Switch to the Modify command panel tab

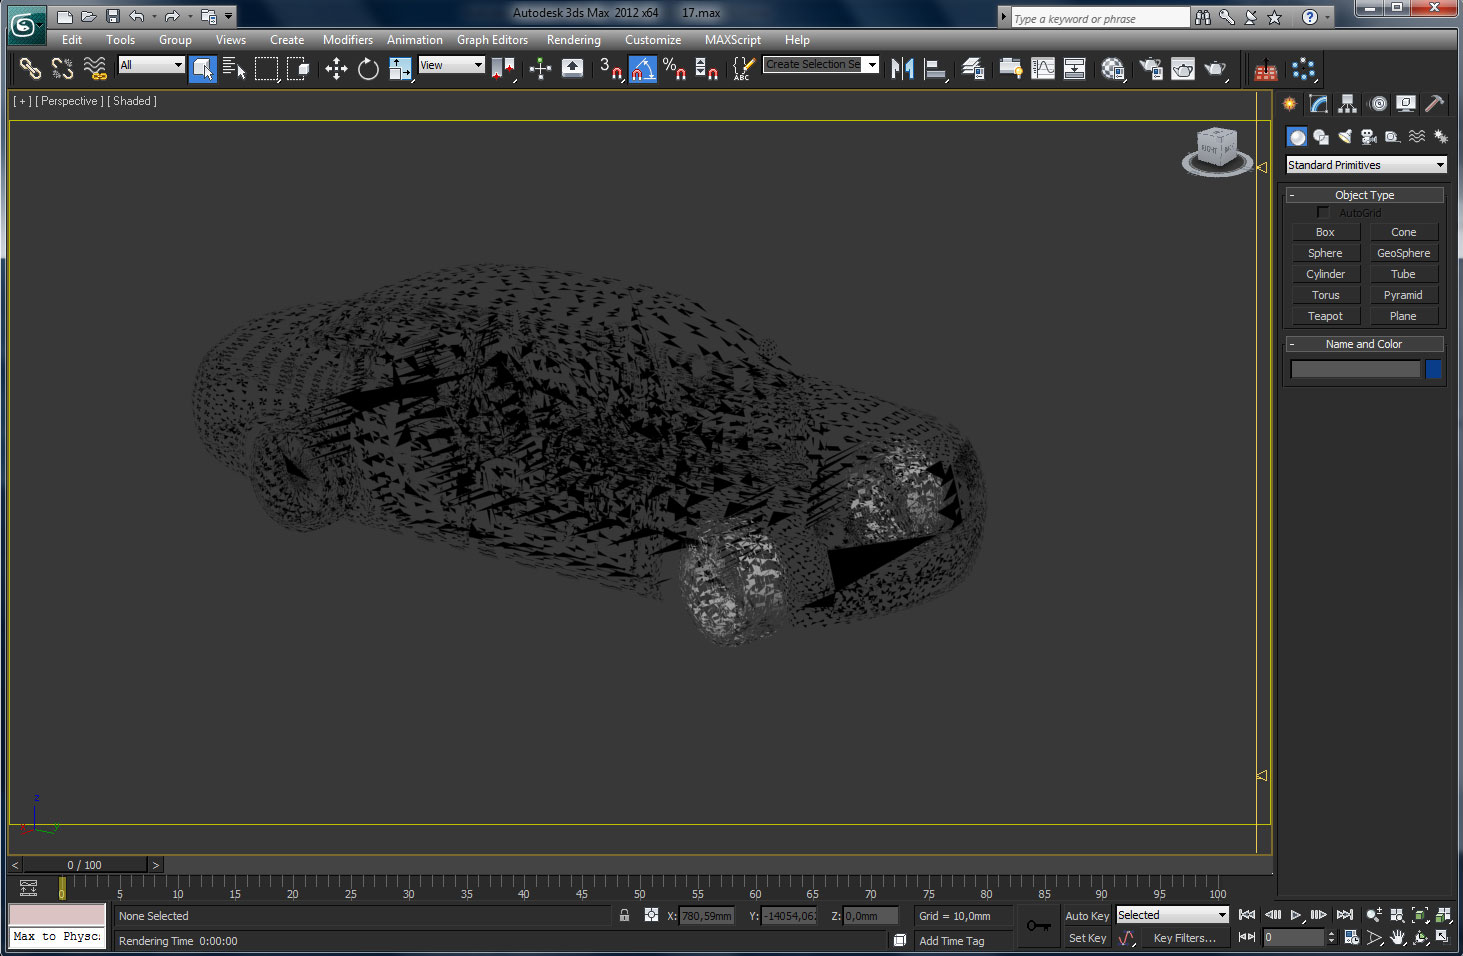pos(1319,103)
